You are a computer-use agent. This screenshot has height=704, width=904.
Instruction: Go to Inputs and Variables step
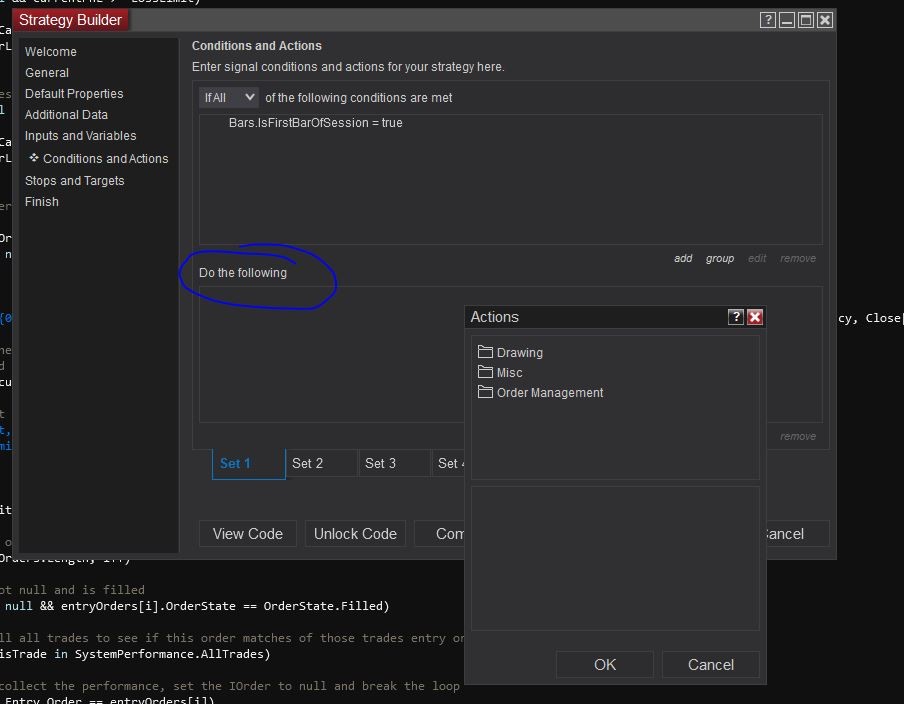point(81,135)
